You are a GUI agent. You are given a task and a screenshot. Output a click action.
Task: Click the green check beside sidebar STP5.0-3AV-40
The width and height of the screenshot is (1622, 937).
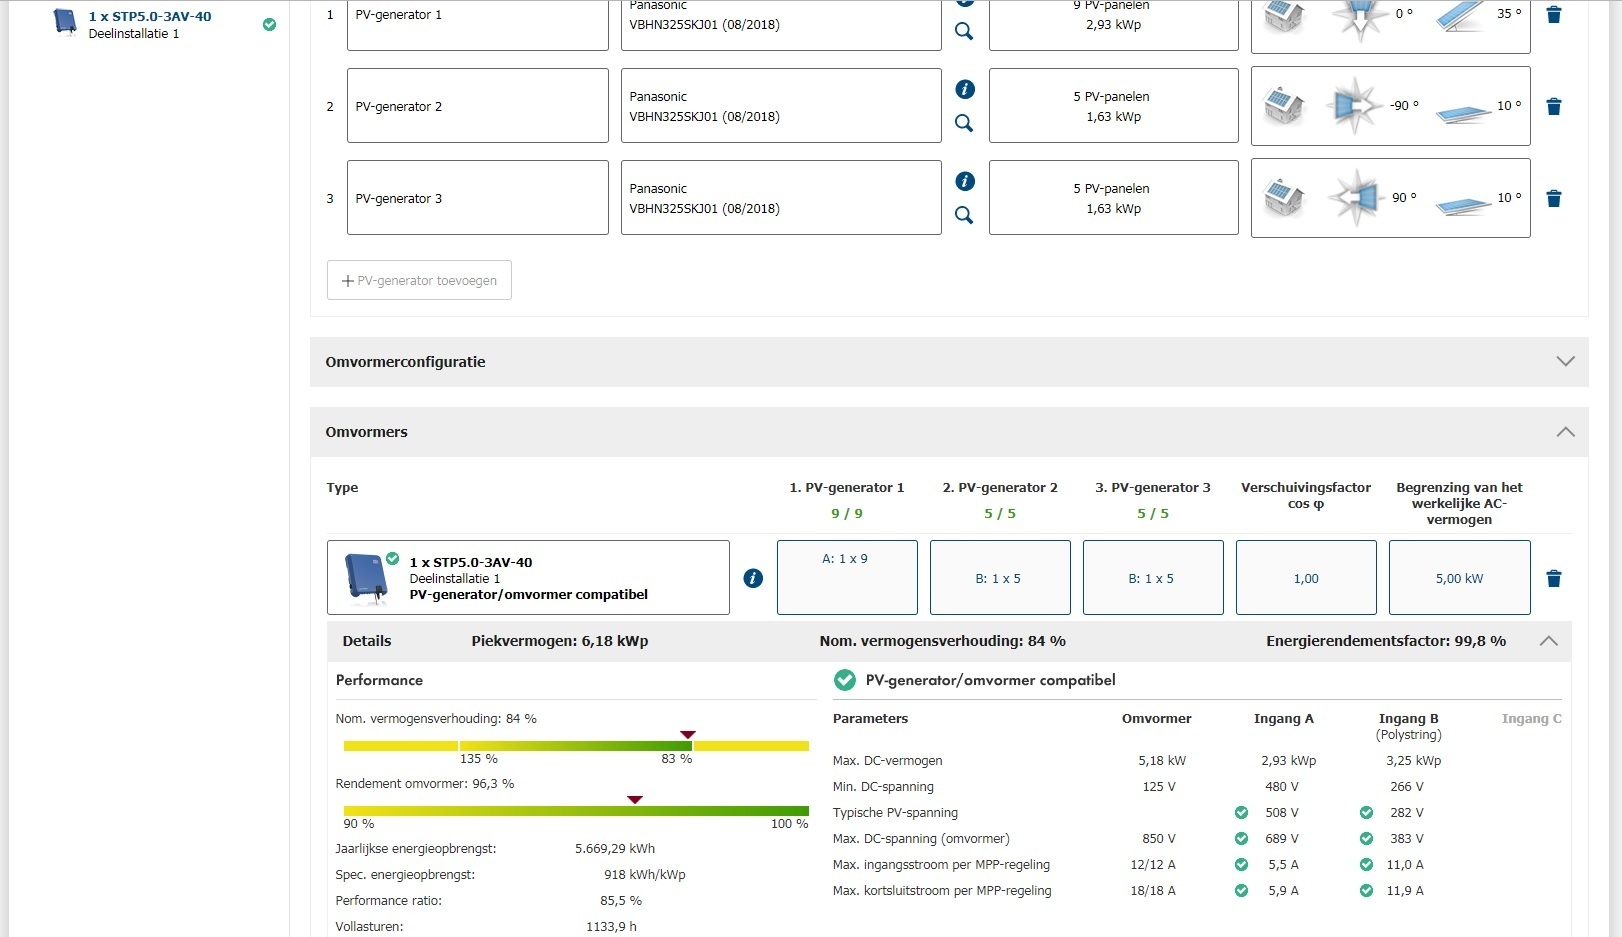coord(269,25)
